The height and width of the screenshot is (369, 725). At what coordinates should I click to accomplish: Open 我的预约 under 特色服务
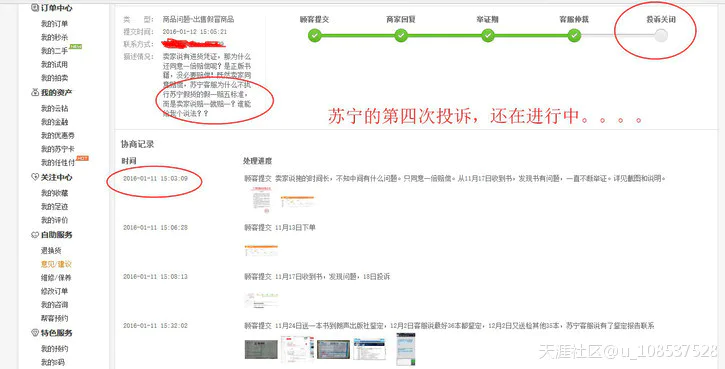[x=55, y=349]
